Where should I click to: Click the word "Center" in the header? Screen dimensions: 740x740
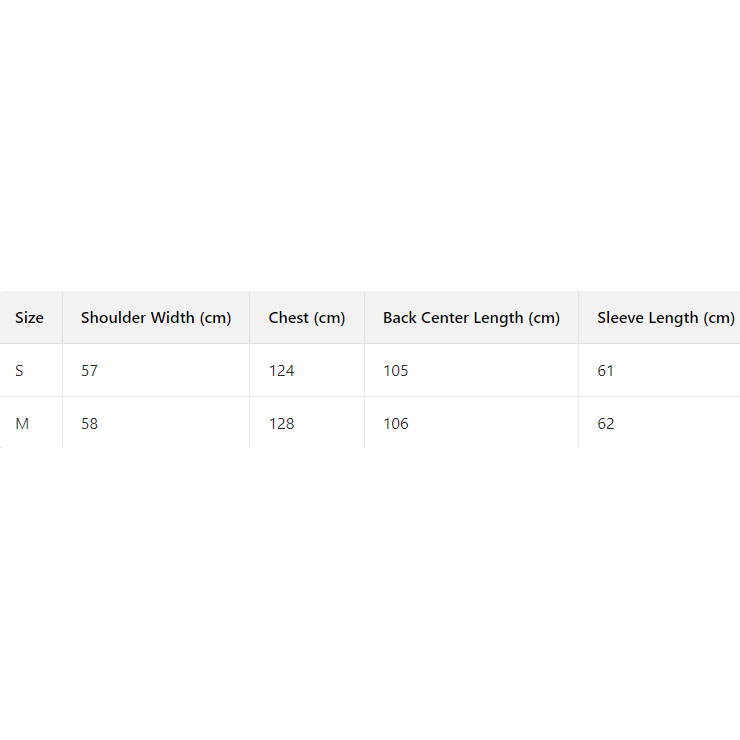tap(446, 318)
